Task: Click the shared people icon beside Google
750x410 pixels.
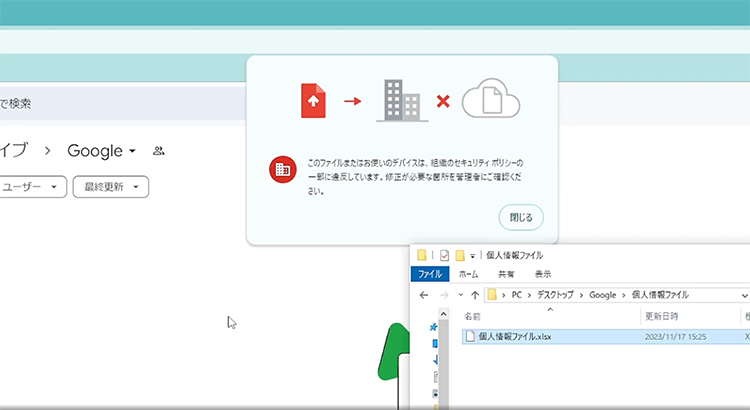Action: click(158, 151)
